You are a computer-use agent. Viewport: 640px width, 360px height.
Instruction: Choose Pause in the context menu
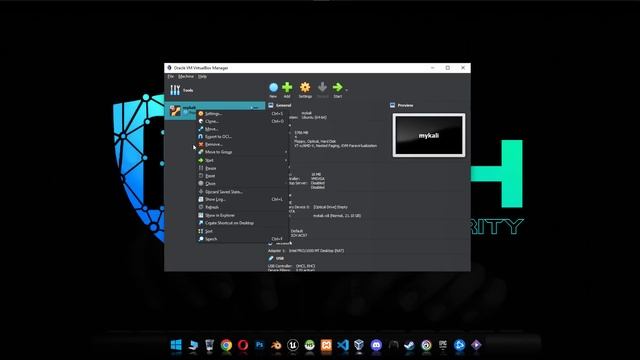click(242, 168)
